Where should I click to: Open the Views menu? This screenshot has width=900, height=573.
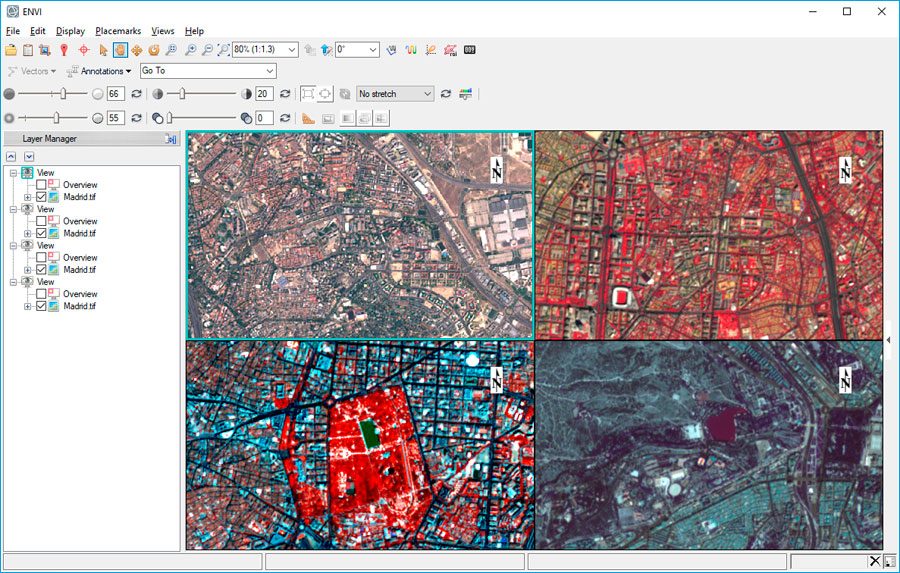point(162,31)
